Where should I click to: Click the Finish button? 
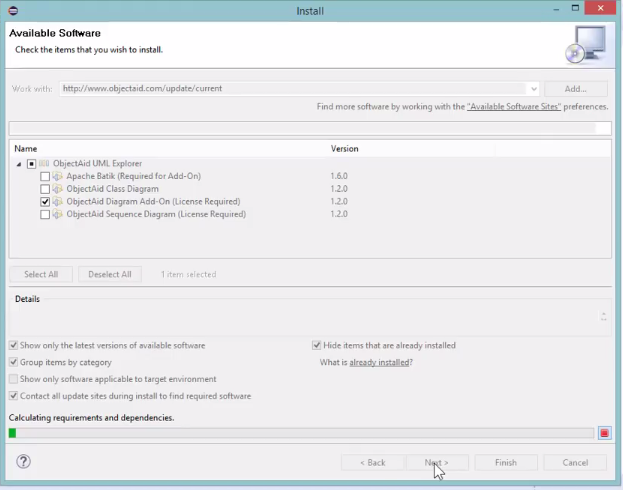click(506, 463)
